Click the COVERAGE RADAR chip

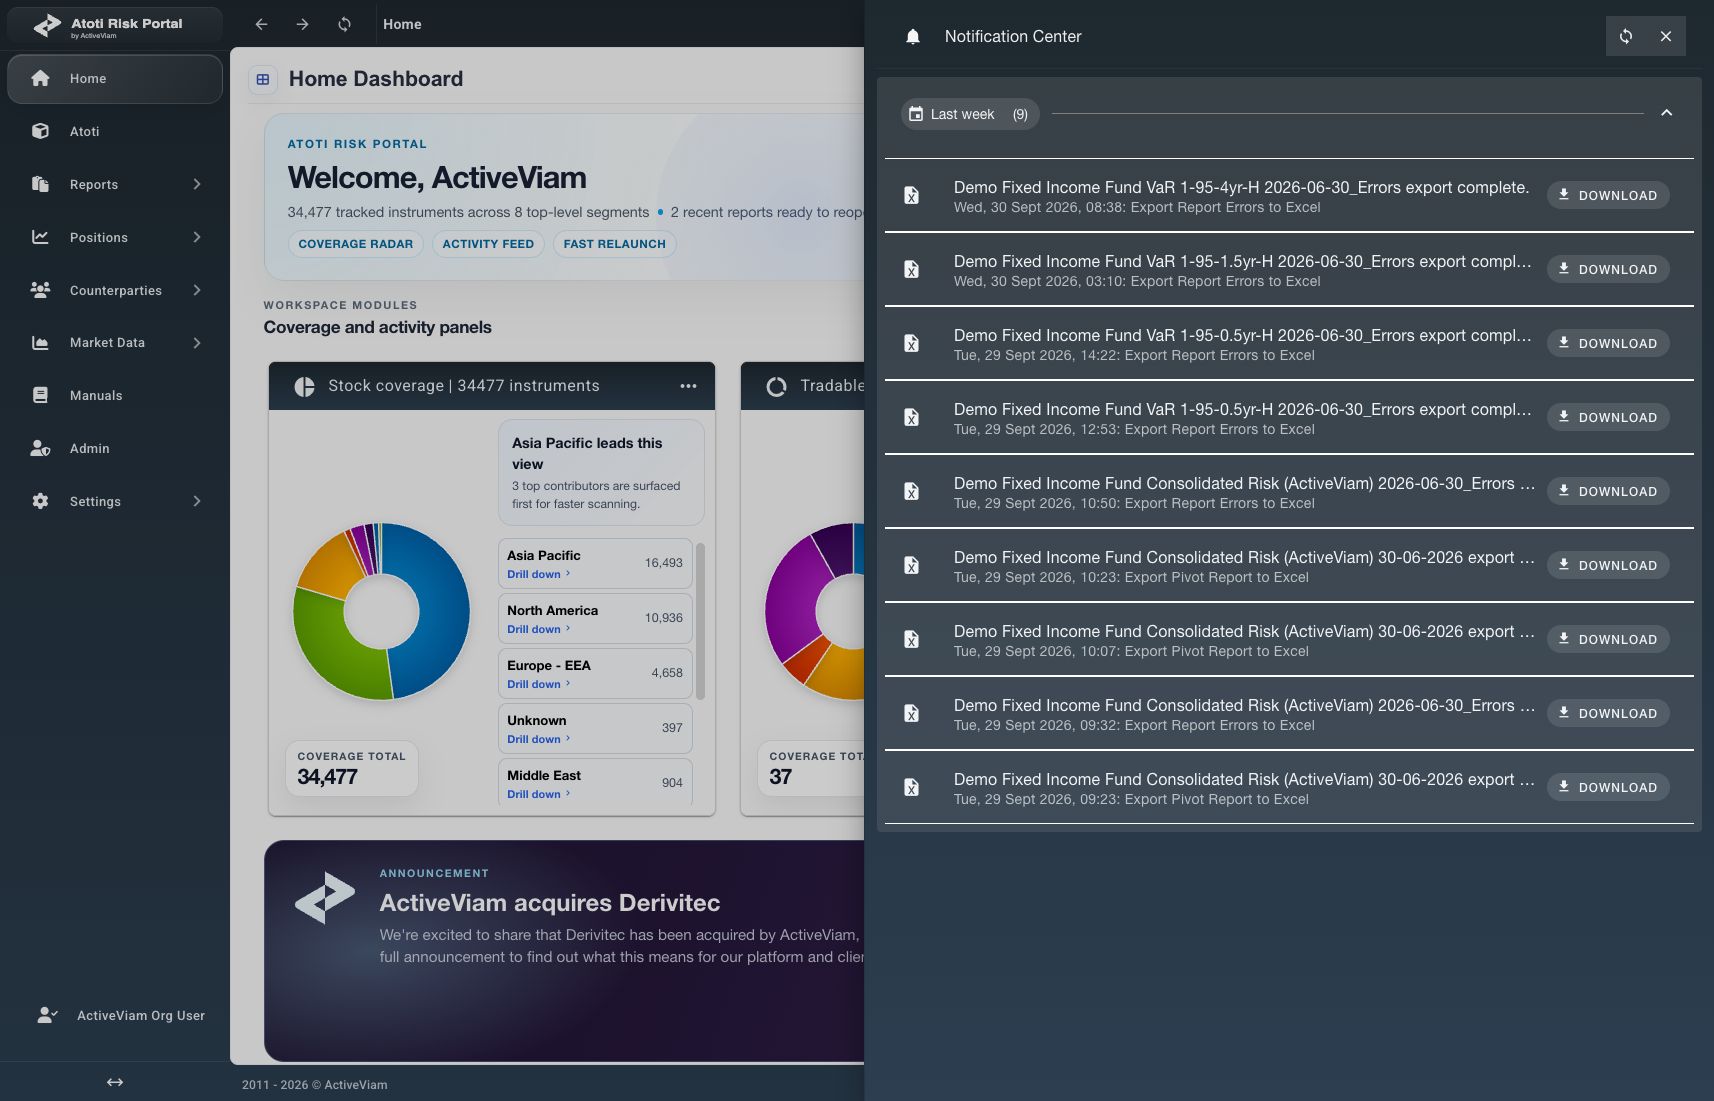tap(355, 244)
